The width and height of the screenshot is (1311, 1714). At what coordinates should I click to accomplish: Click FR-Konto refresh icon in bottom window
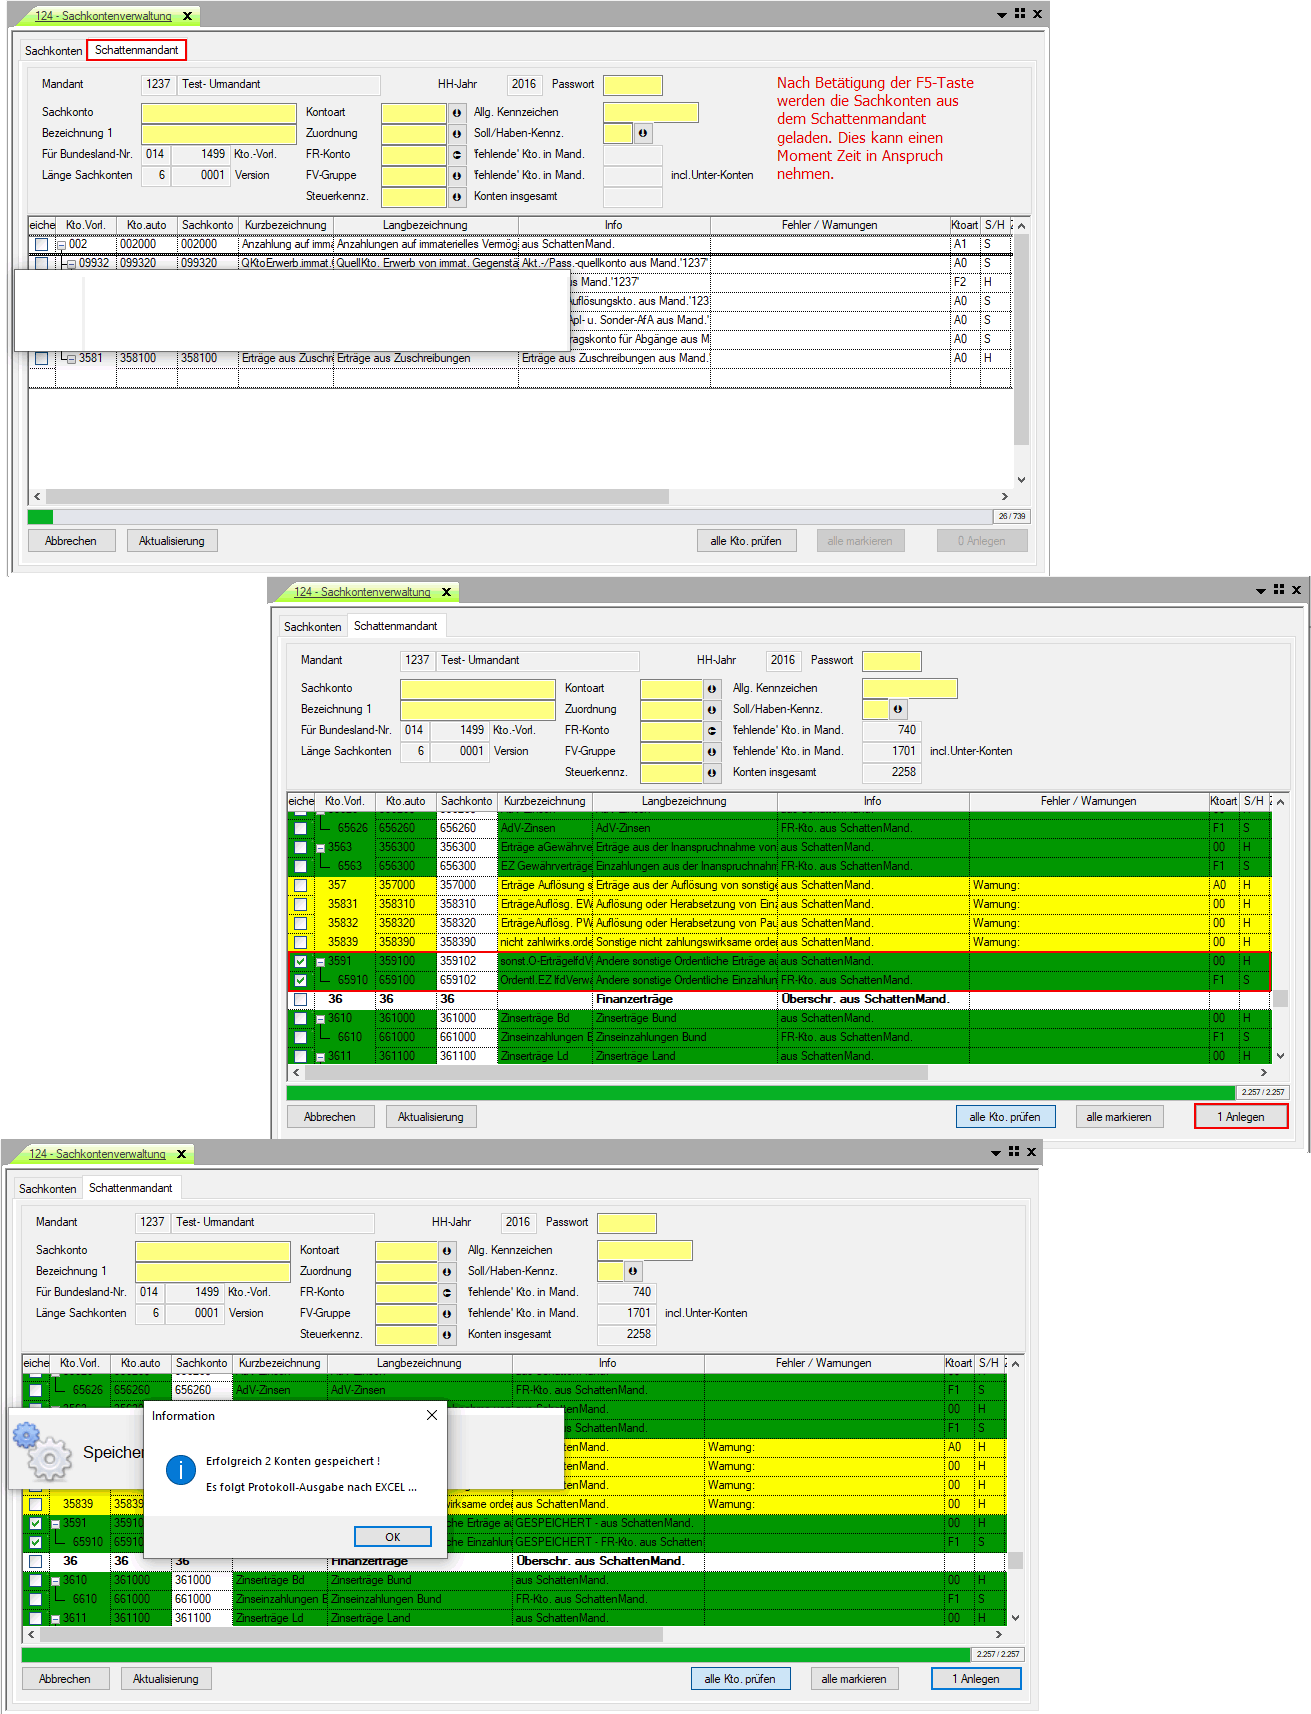click(x=447, y=1293)
